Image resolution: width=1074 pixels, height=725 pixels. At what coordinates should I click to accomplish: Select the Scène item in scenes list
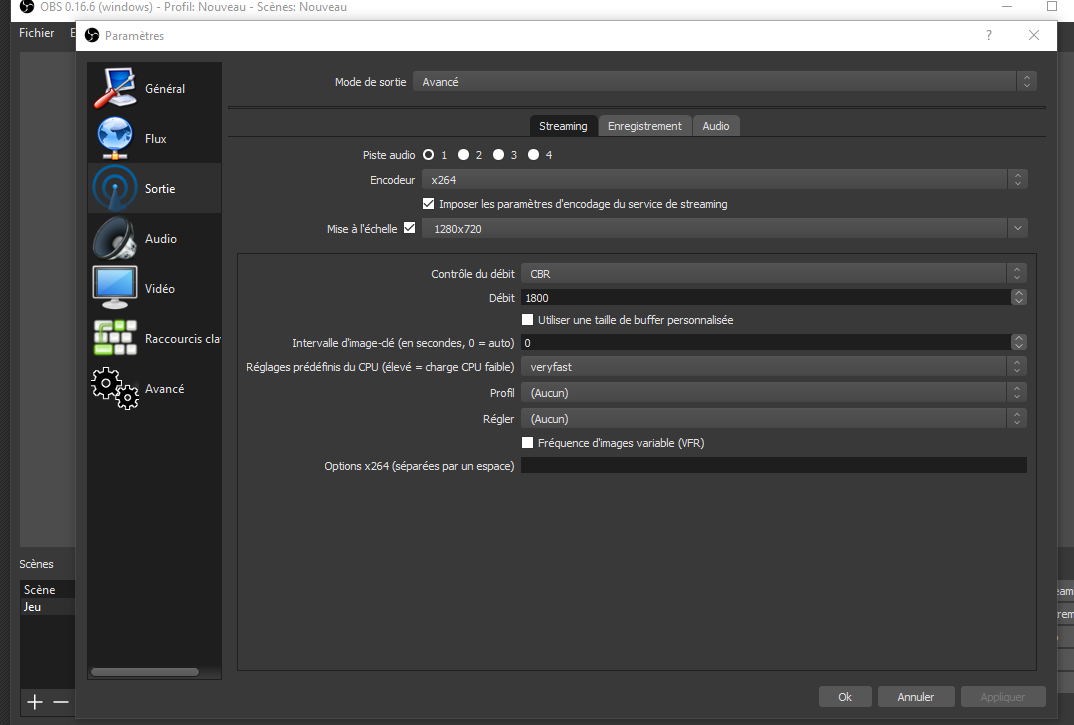(47, 589)
